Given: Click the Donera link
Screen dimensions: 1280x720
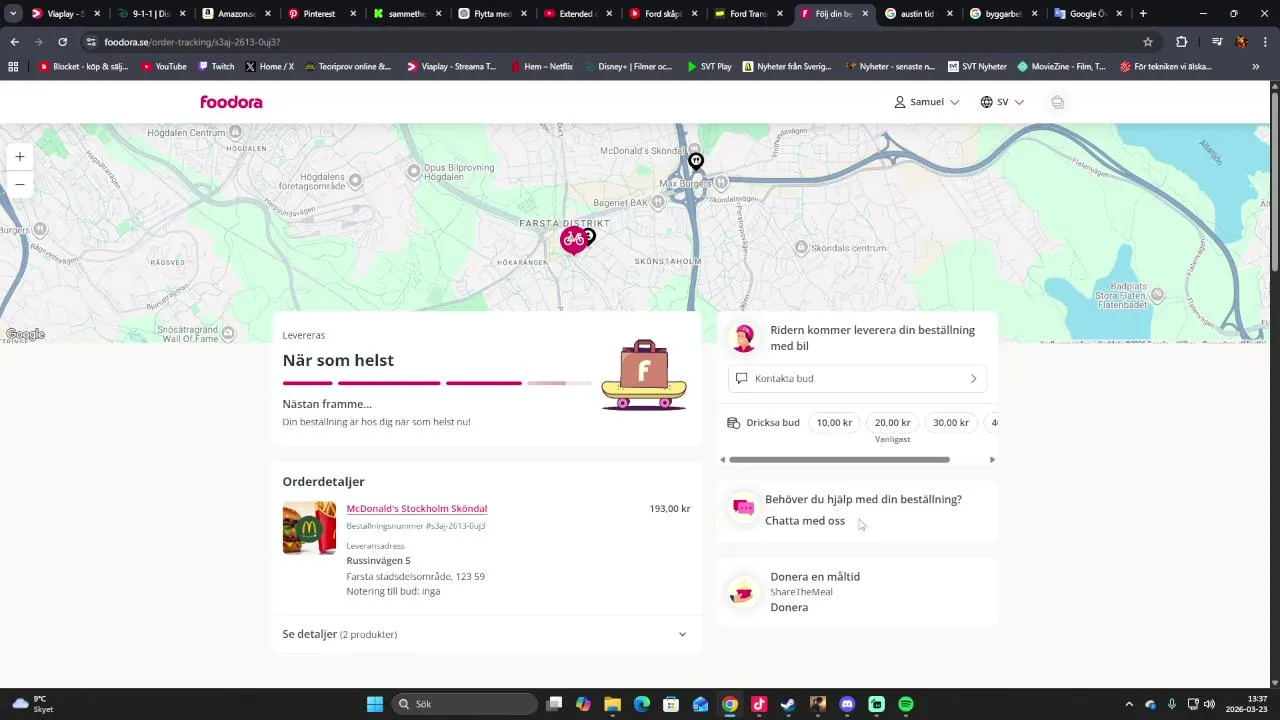Looking at the screenshot, I should (x=789, y=608).
